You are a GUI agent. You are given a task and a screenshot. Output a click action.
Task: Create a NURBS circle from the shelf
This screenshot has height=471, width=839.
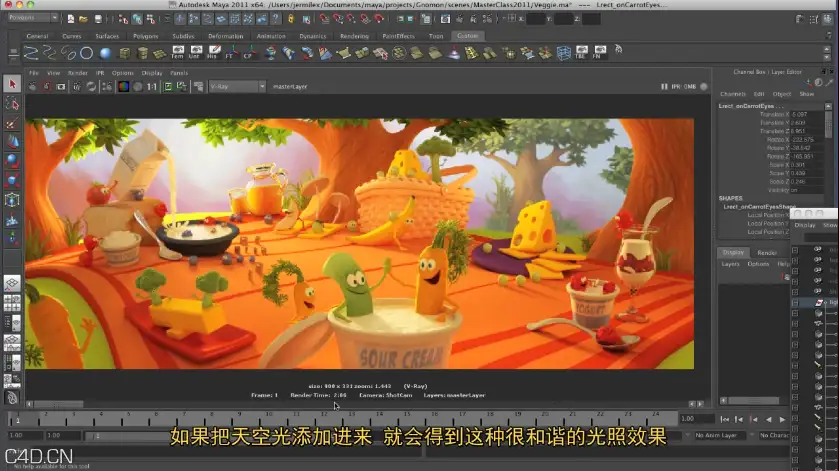click(x=86, y=53)
